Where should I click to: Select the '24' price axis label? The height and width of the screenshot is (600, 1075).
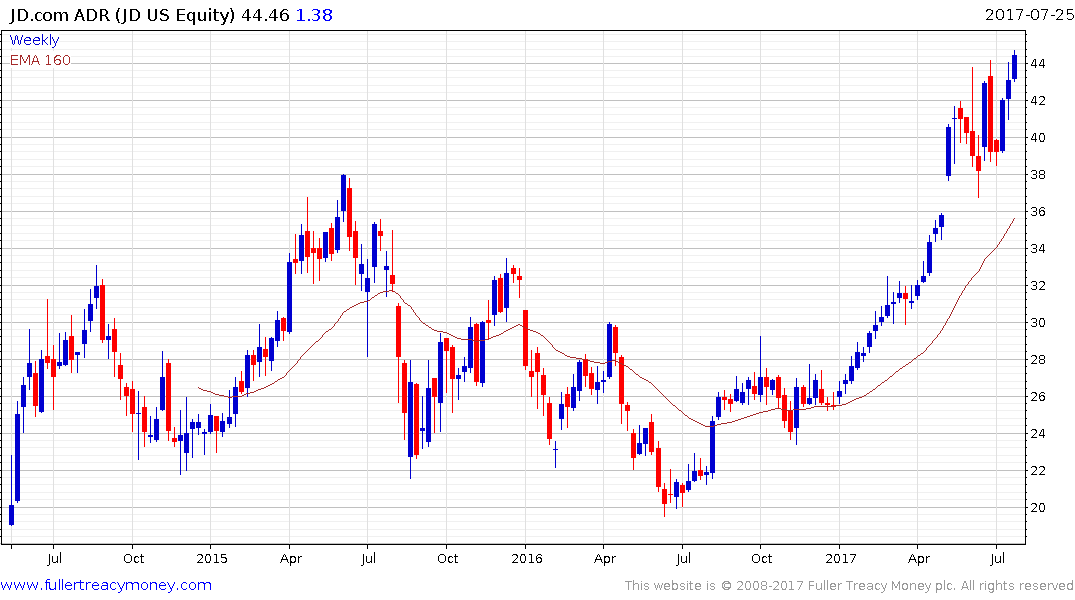point(1037,434)
